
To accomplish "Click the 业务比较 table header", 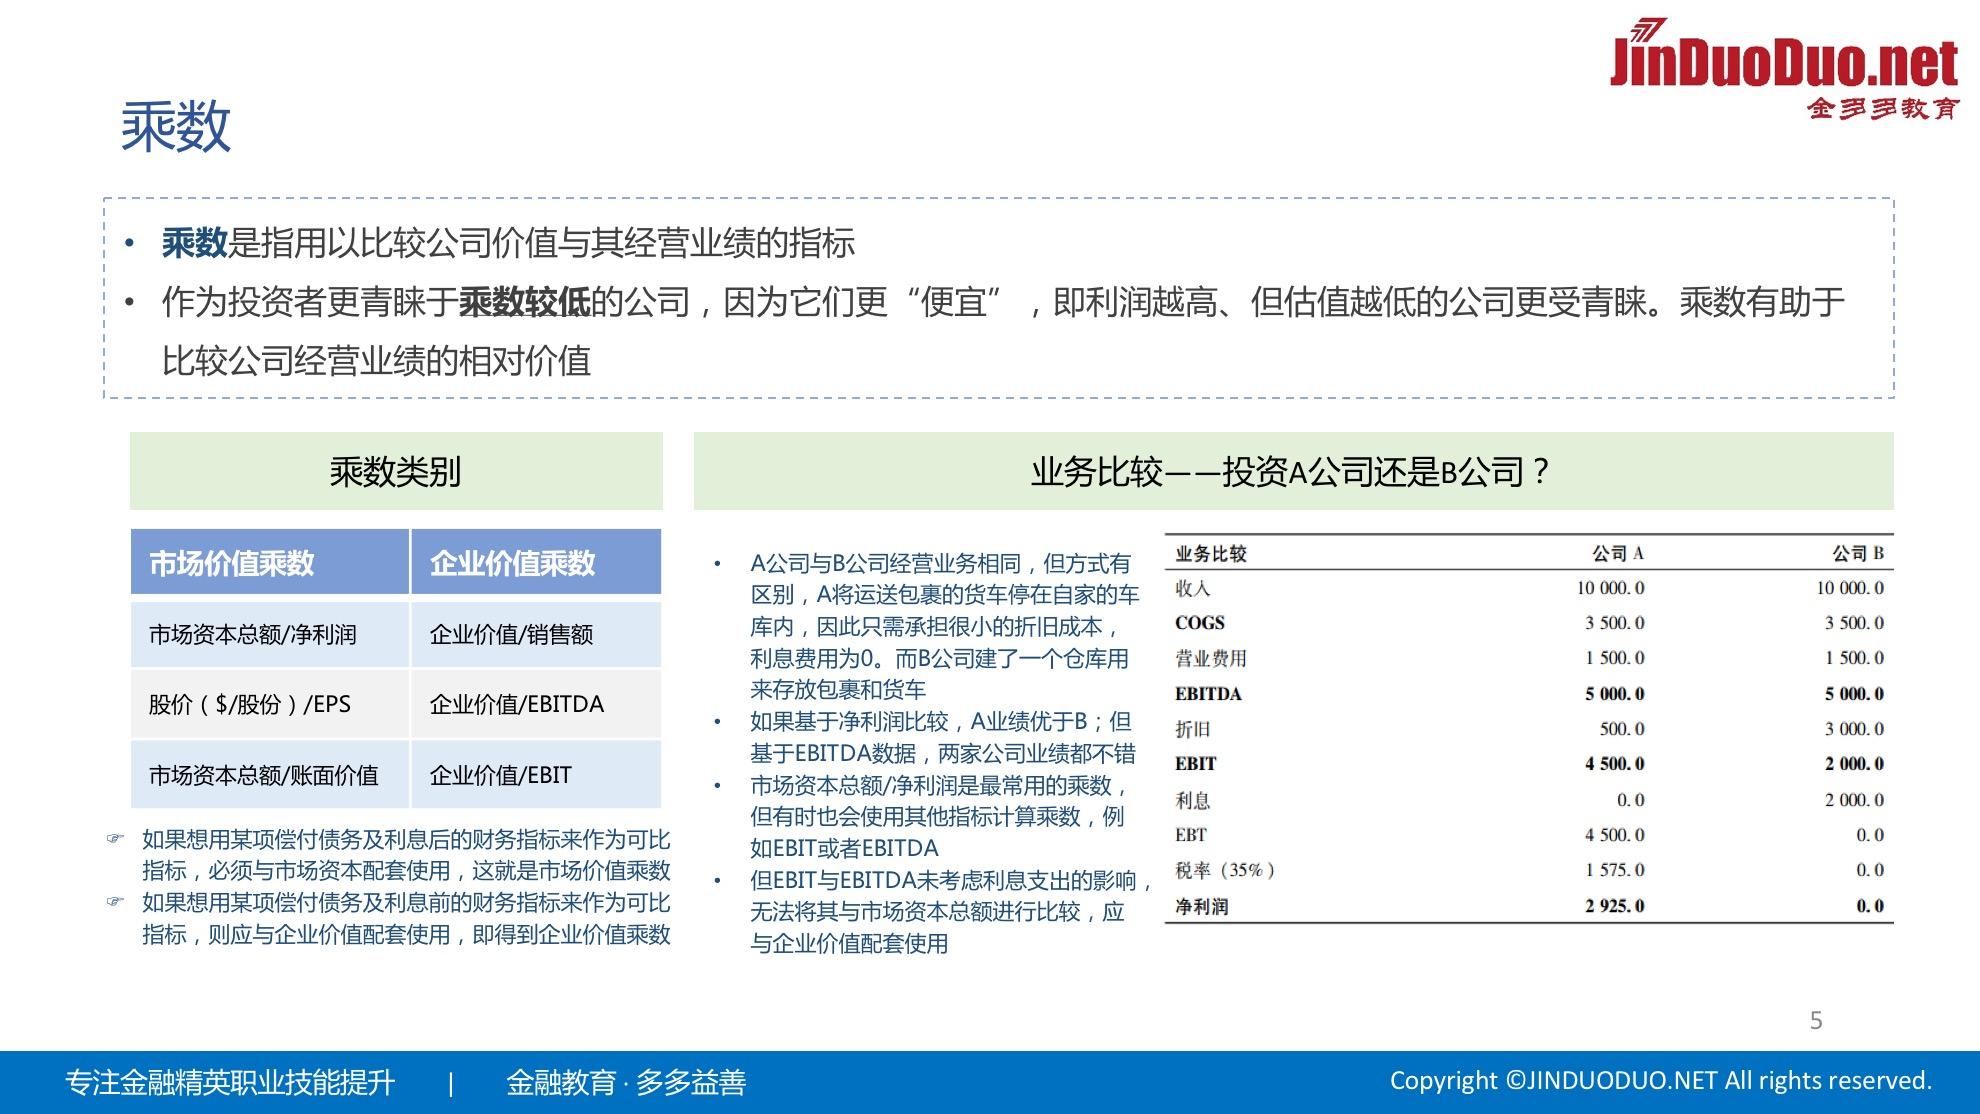I will 1211,553.
